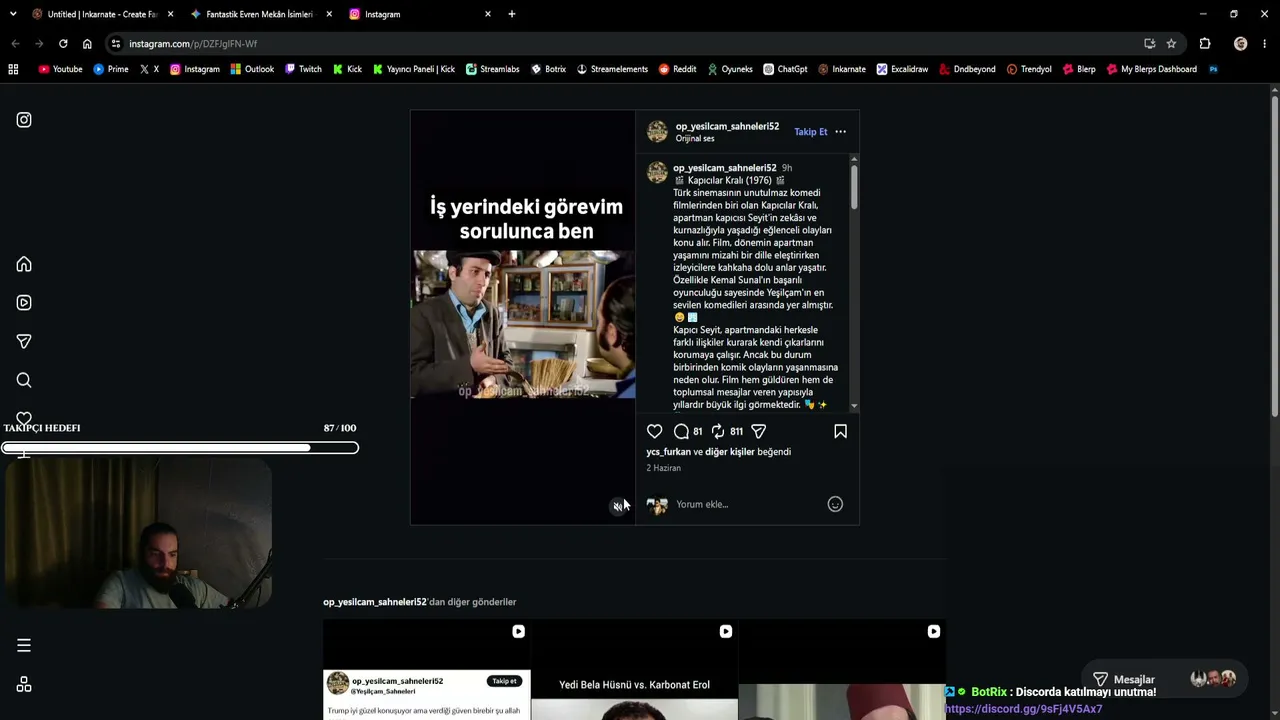Close the Fantastik Evren Mekân İsimleri tab
This screenshot has height=720, width=1280.
pos(329,14)
